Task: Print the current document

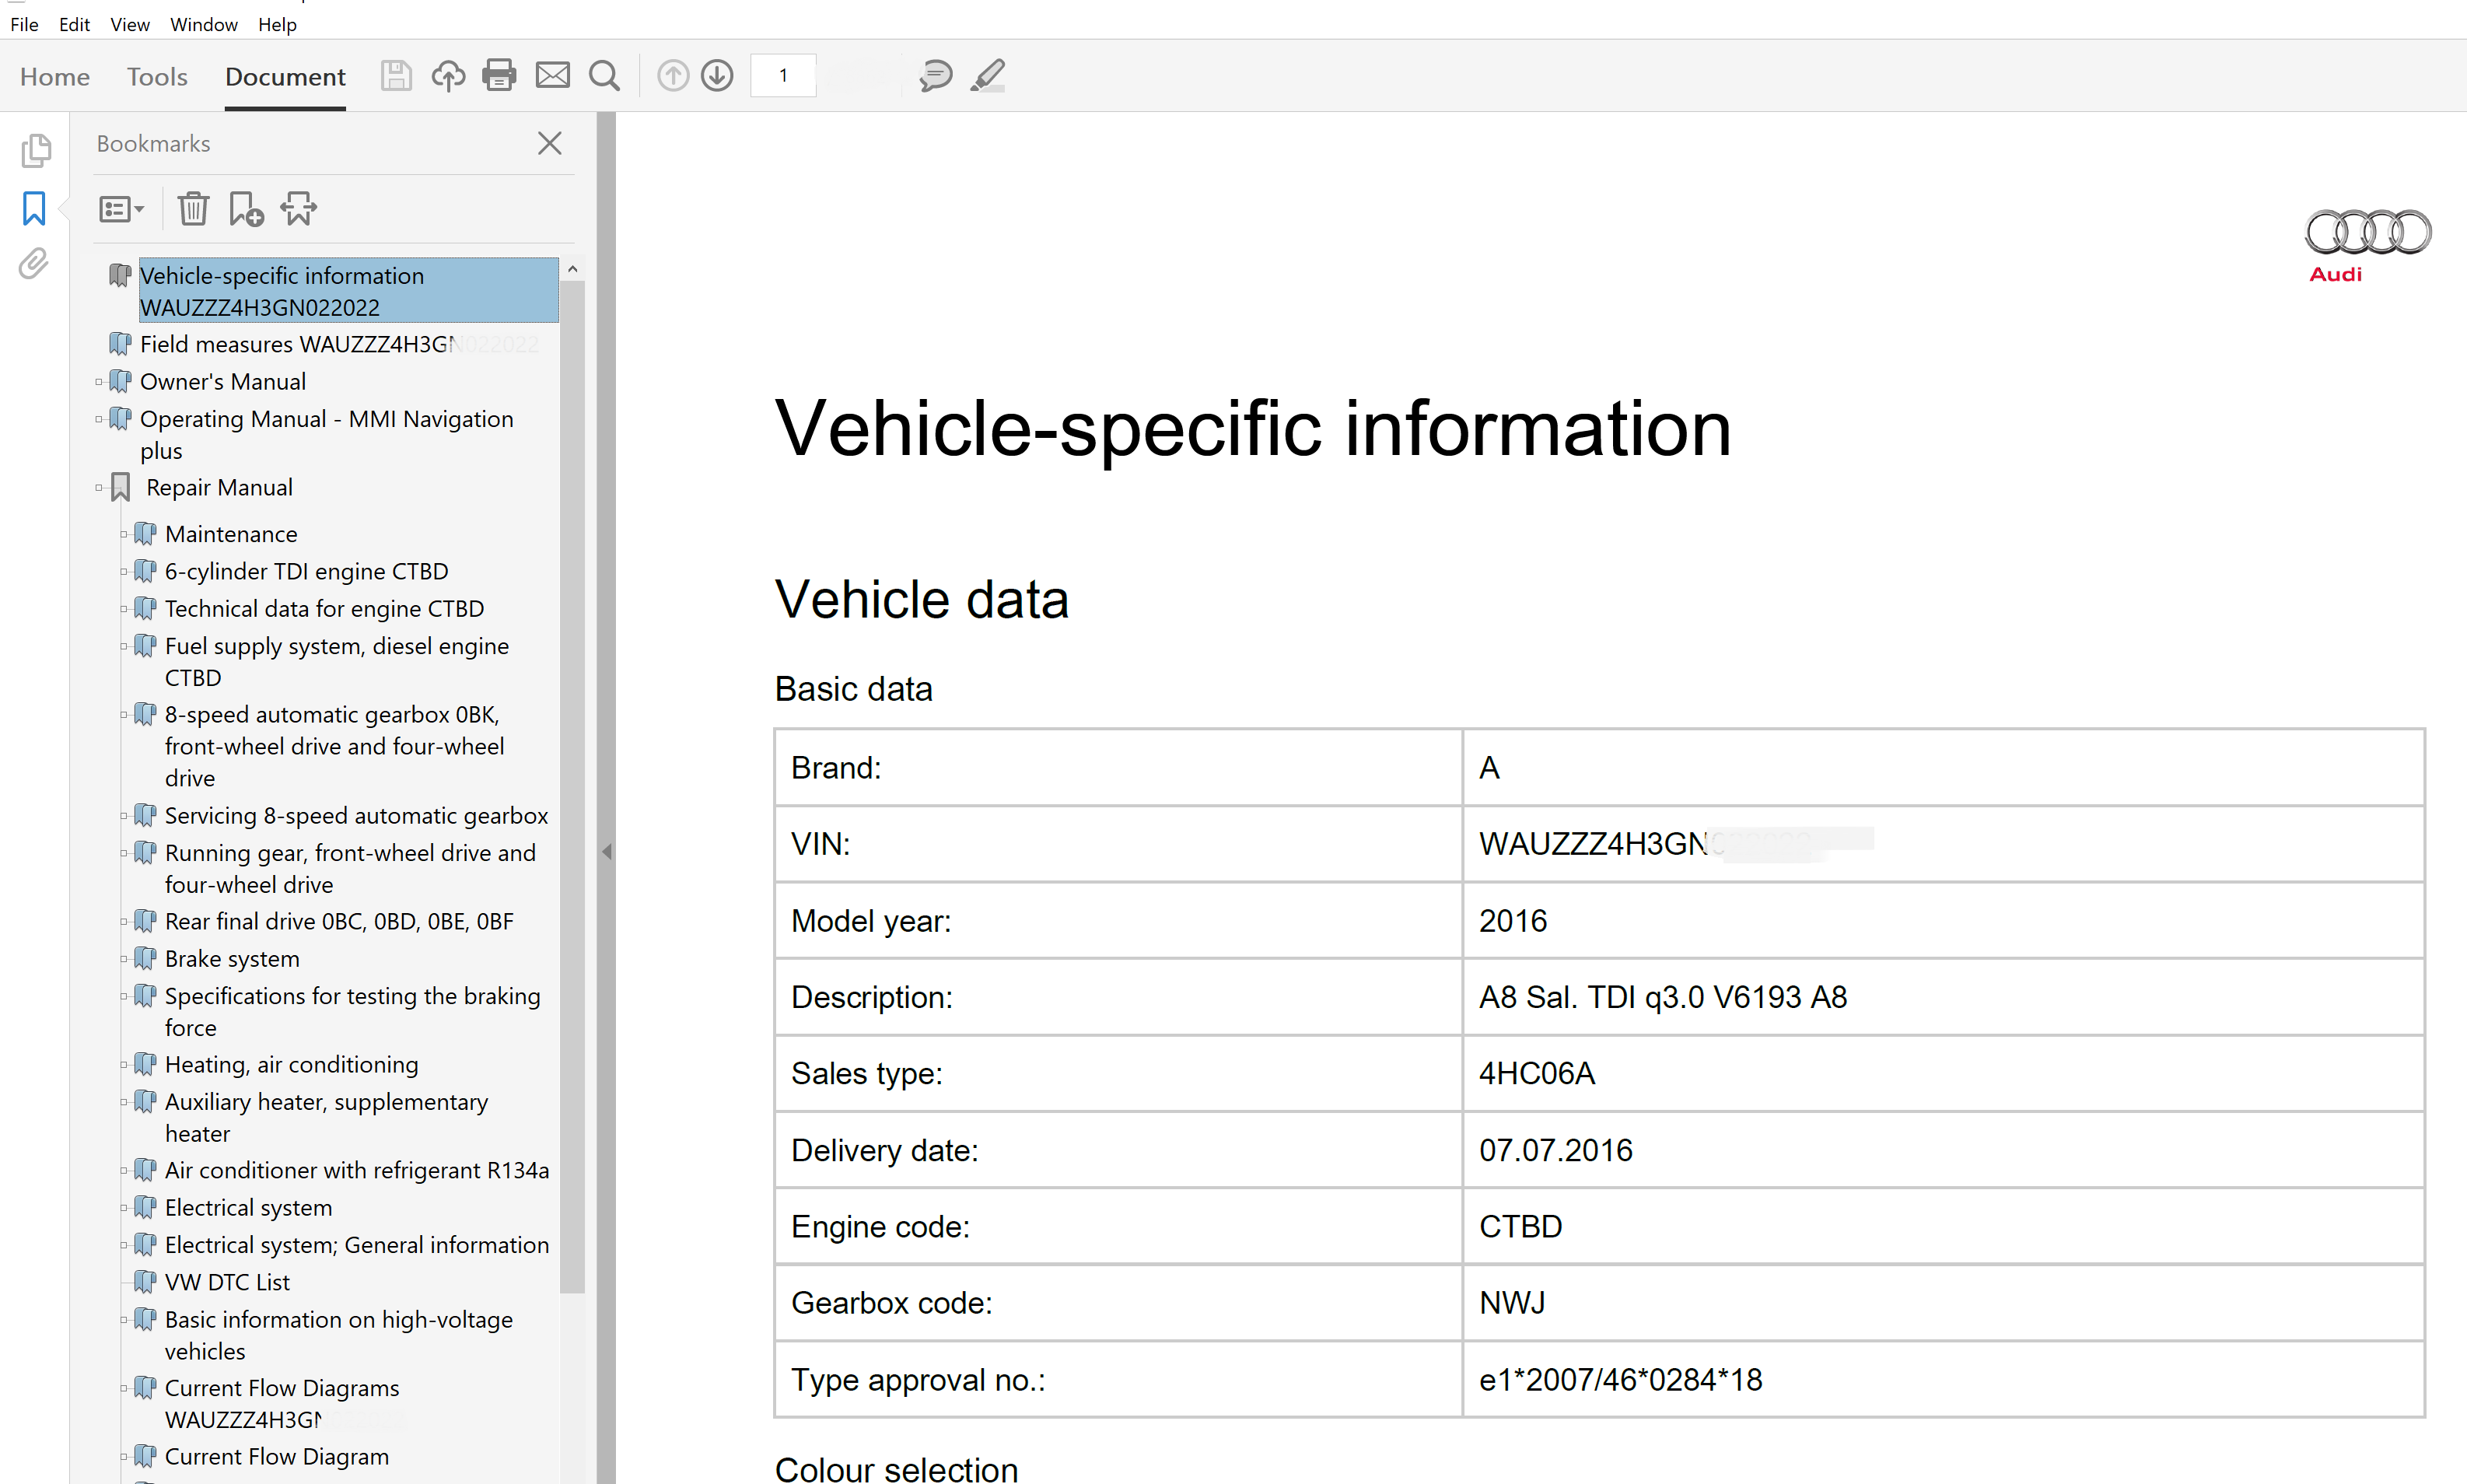Action: point(499,75)
